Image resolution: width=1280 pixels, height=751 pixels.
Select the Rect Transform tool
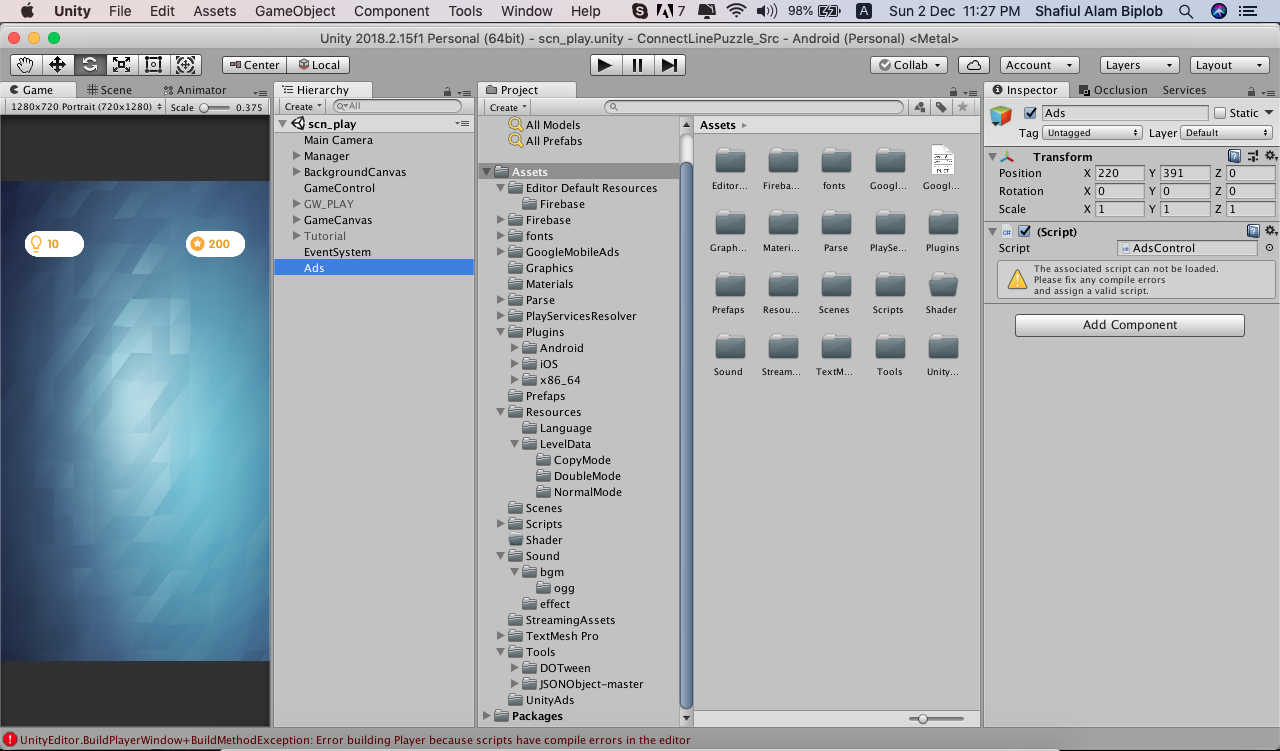click(153, 63)
